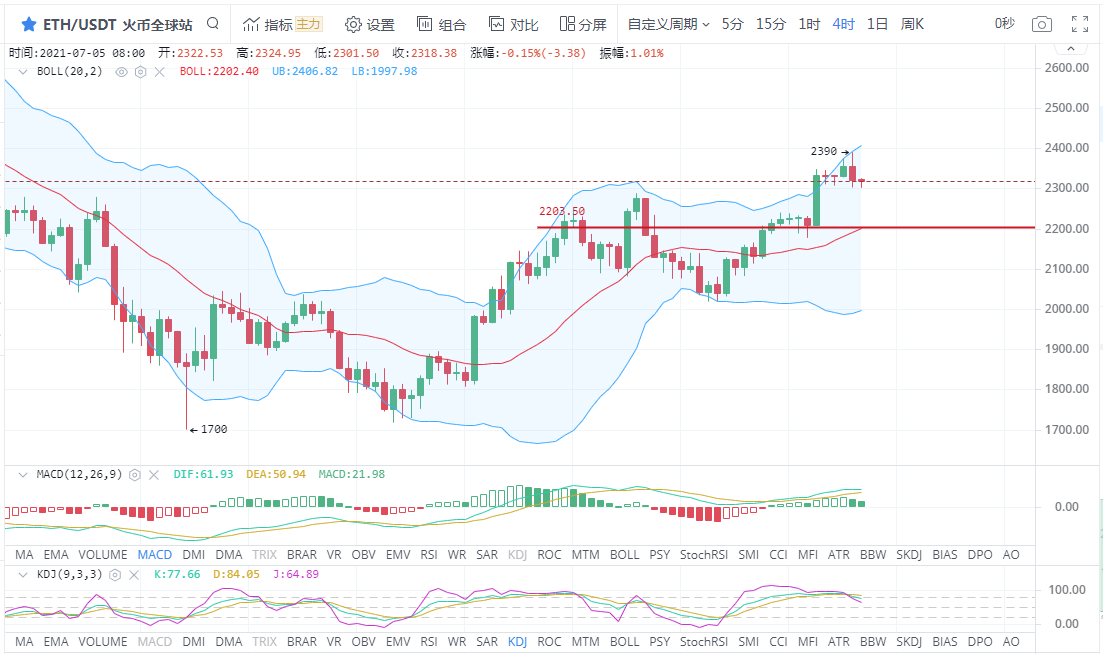The width and height of the screenshot is (1103, 654).
Task: Select ATR tab in bottom indicator row
Action: point(839,642)
